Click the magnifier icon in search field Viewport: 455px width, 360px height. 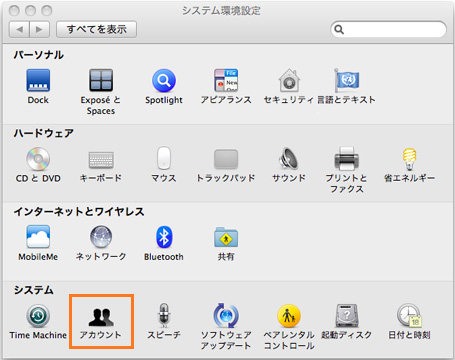pyautogui.click(x=339, y=29)
